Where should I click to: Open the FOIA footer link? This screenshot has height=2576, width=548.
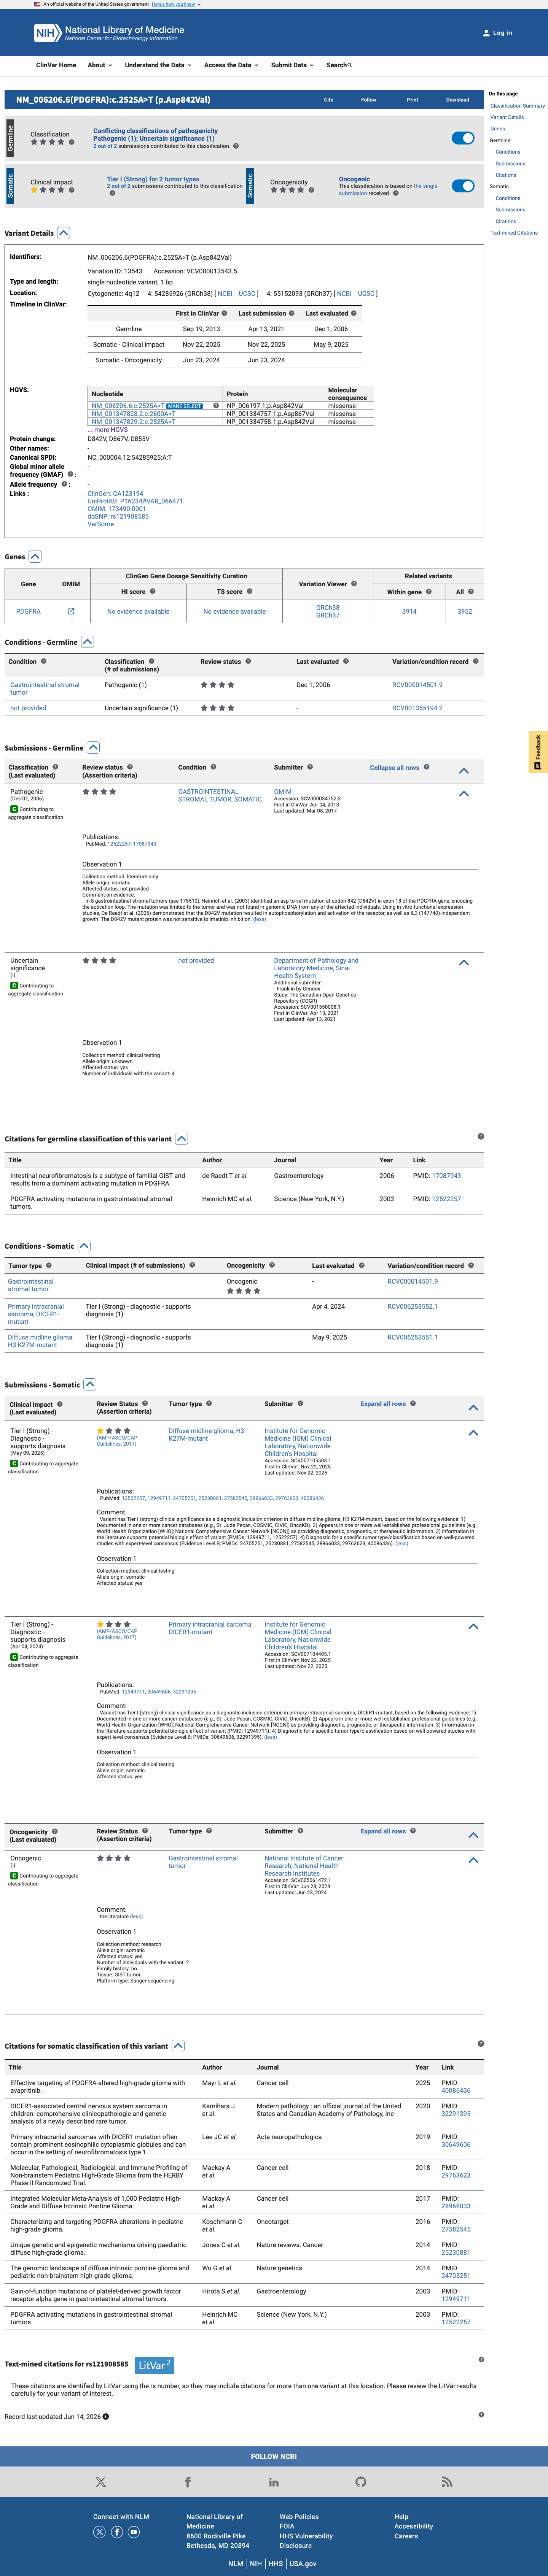287,2526
